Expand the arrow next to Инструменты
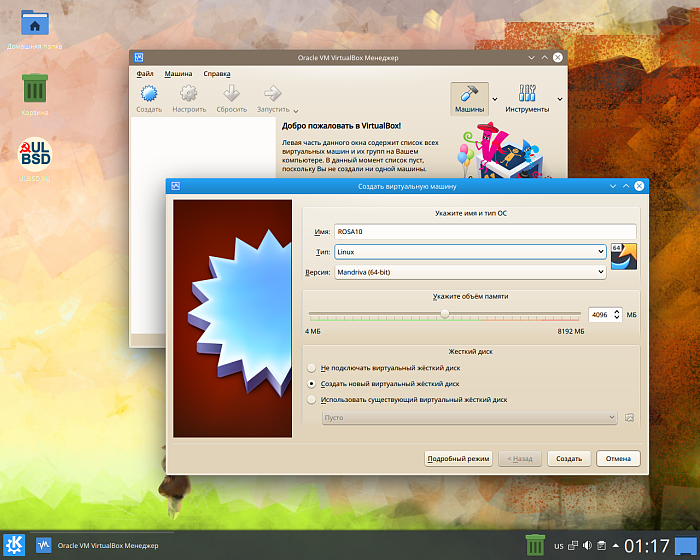 (x=560, y=99)
